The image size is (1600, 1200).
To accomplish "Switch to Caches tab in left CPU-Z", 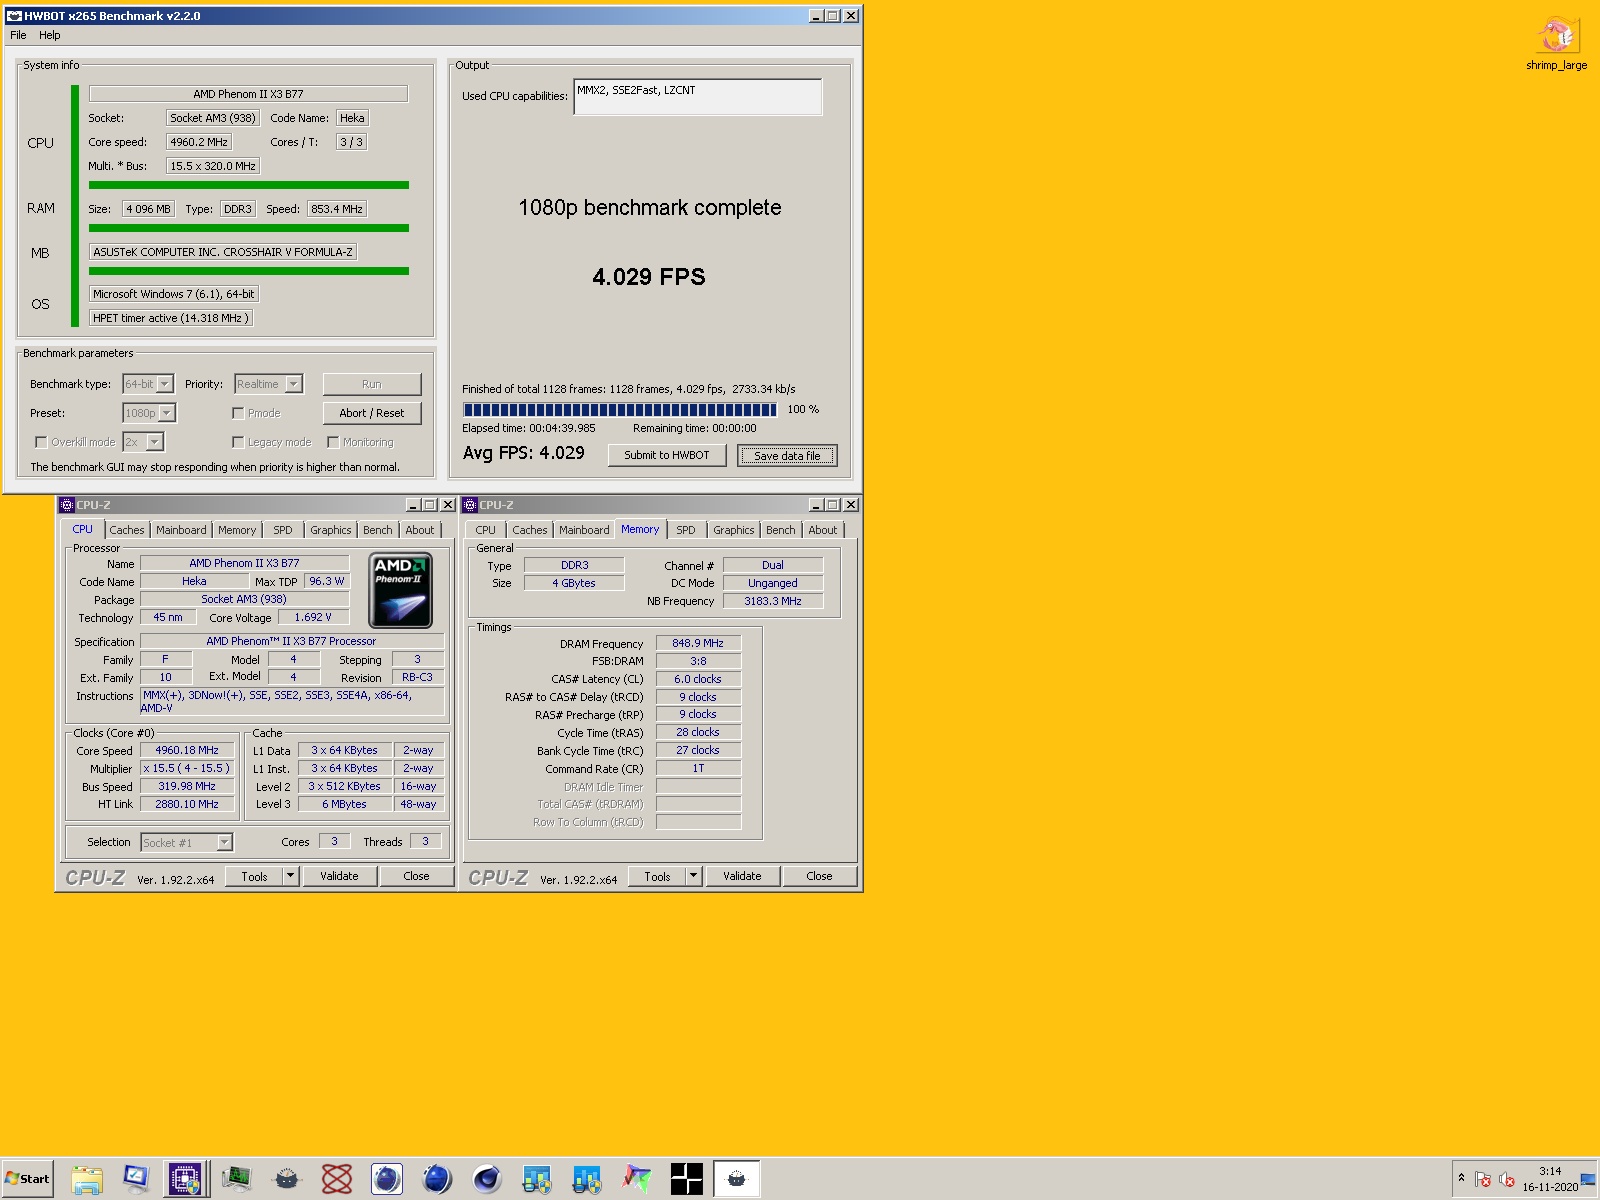I will point(127,530).
